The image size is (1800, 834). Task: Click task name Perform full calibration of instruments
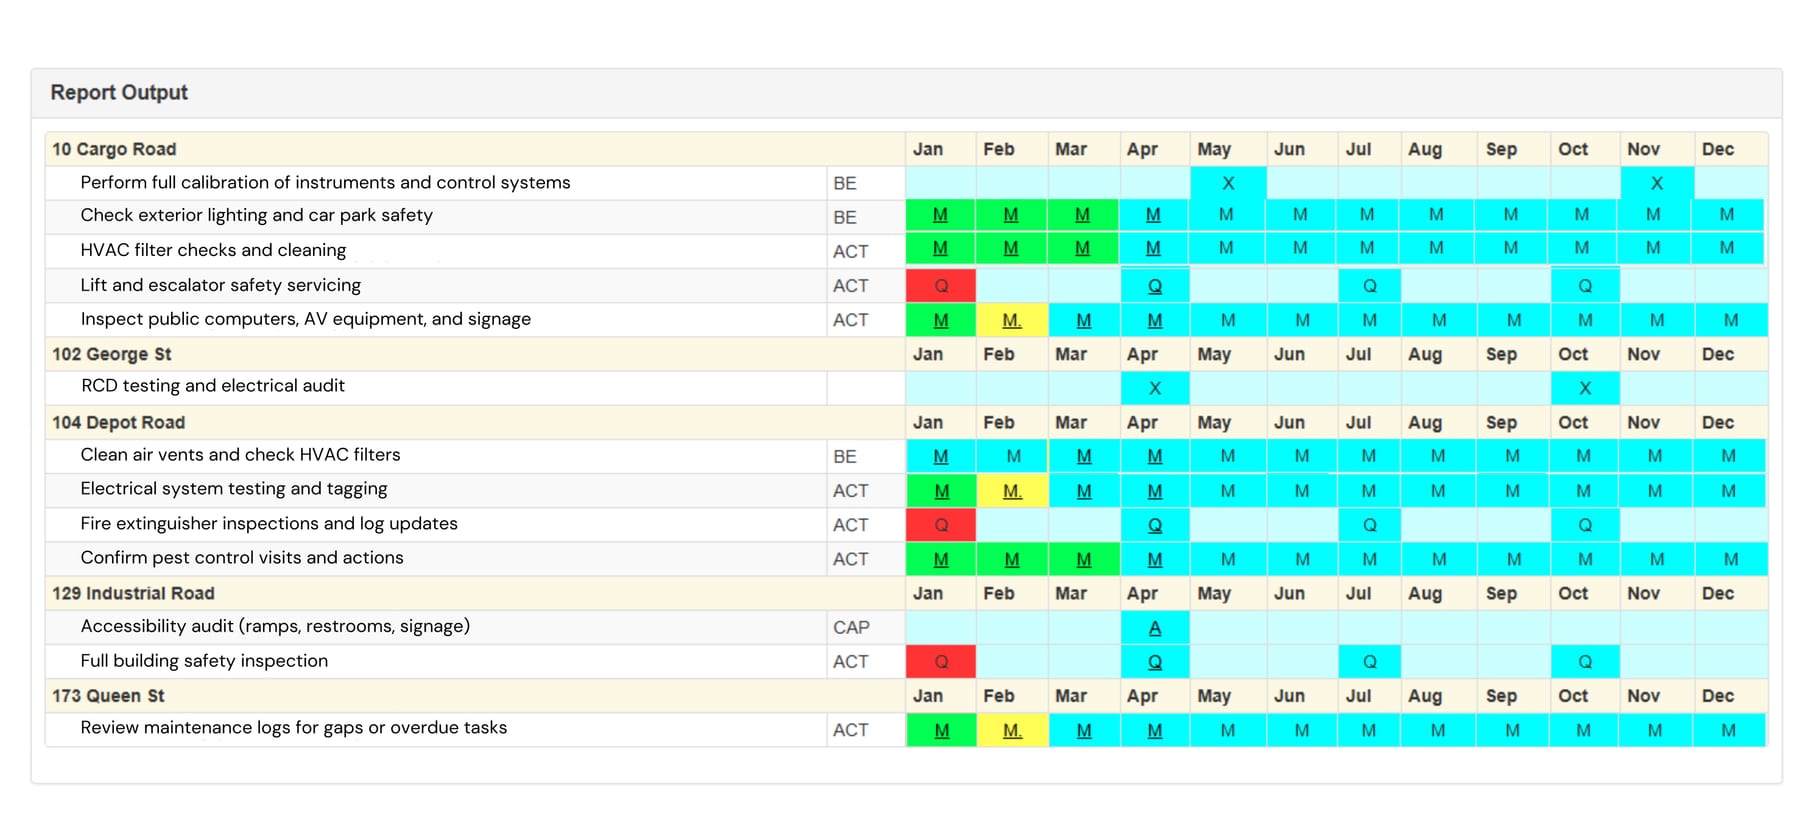point(325,182)
